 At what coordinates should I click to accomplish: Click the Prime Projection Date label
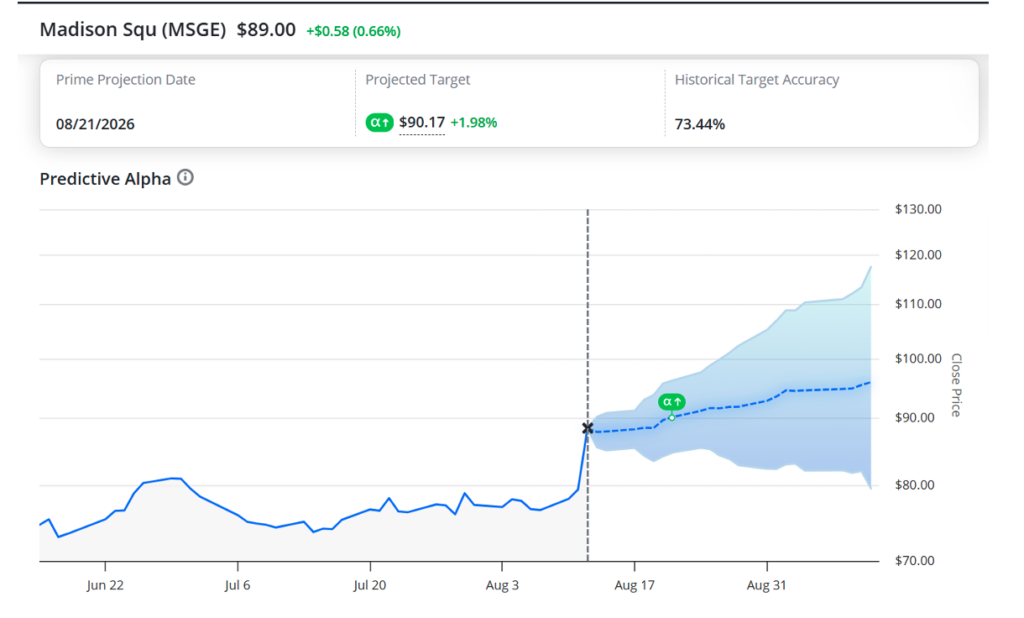125,80
